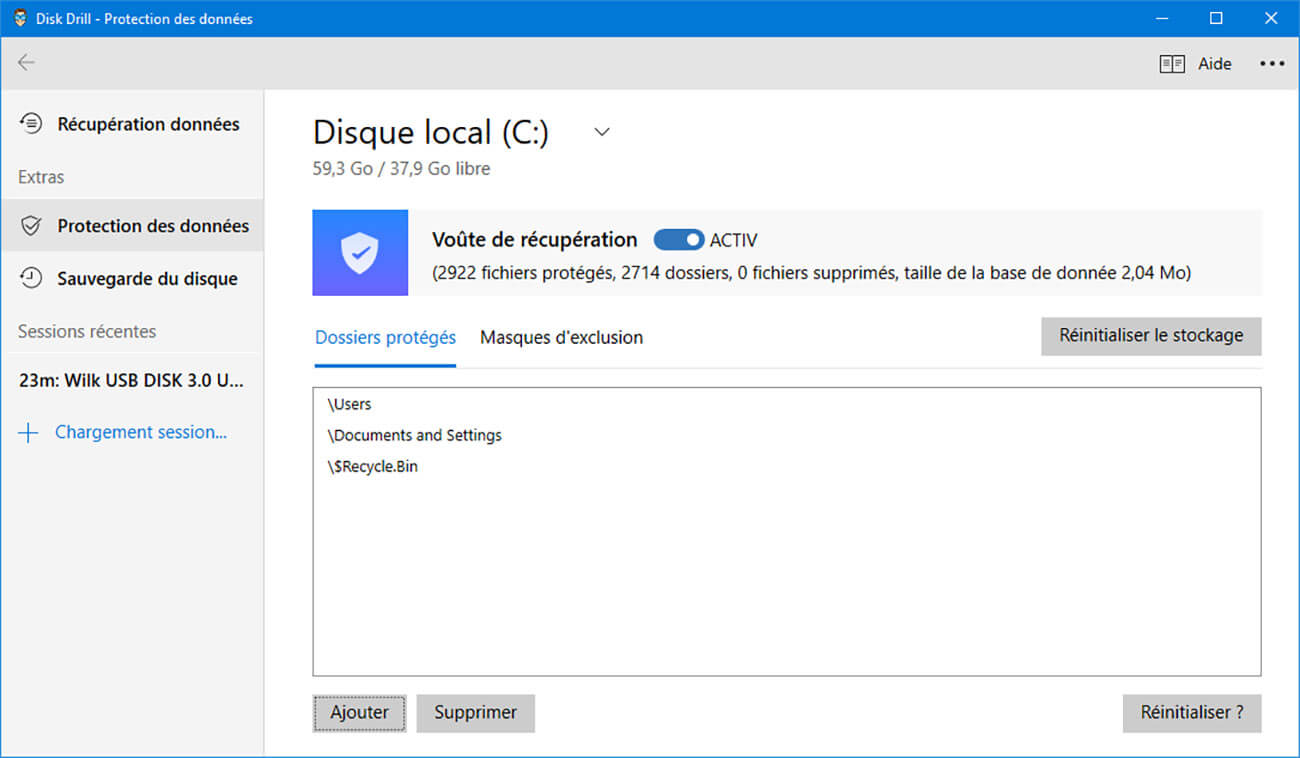Click the back arrow navigation icon
Image resolution: width=1300 pixels, height=758 pixels.
point(26,62)
